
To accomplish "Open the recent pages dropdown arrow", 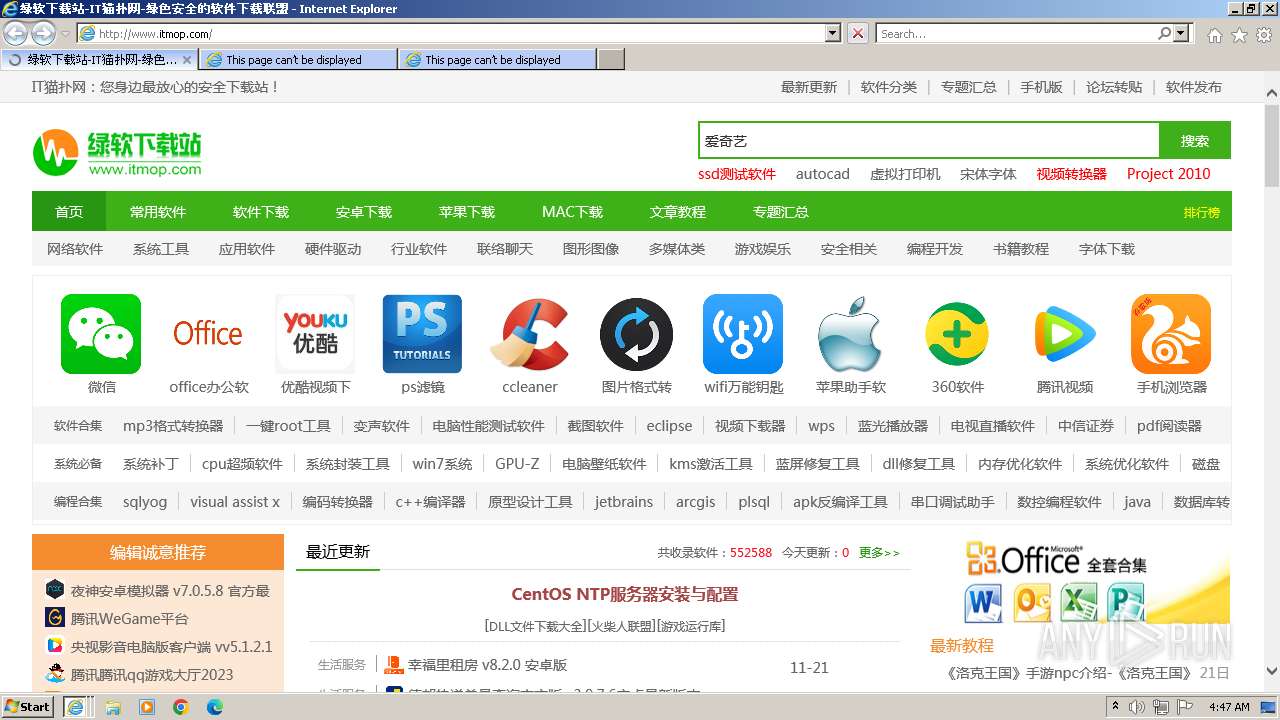I will click(x=65, y=34).
